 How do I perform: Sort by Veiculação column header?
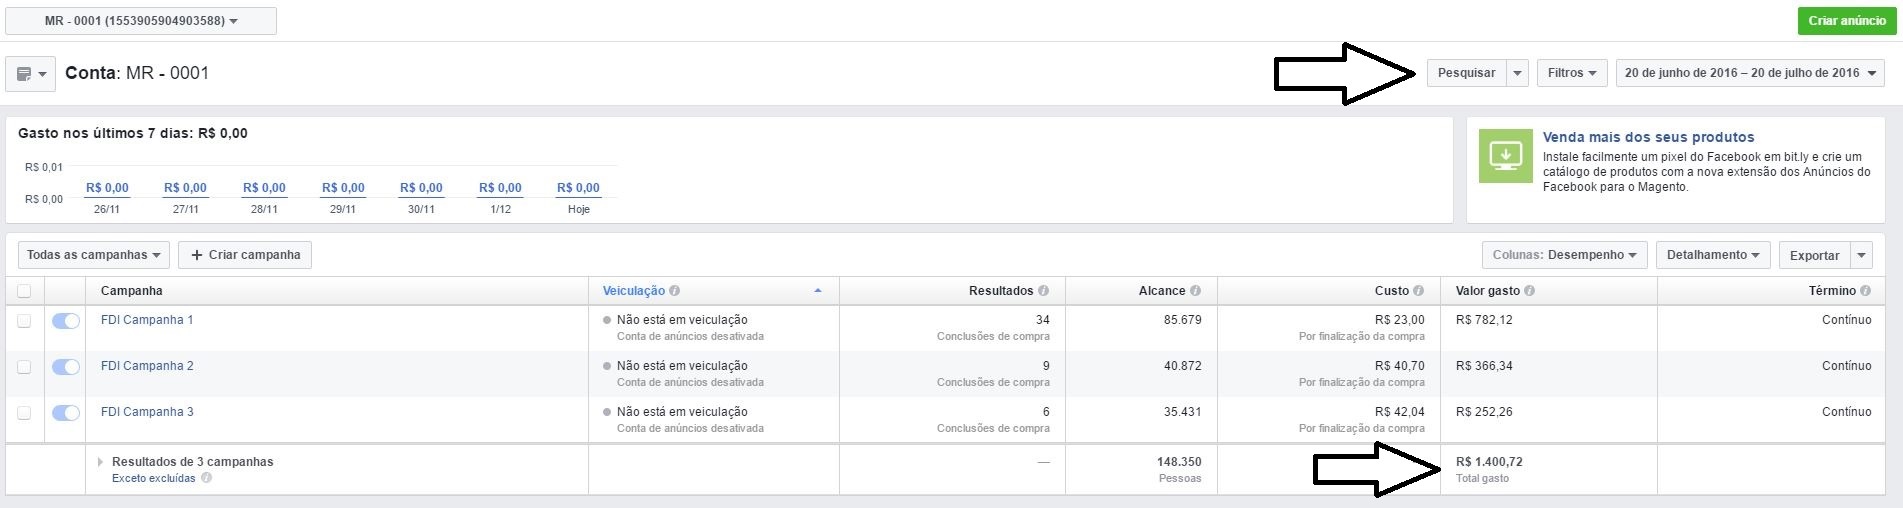tap(634, 291)
